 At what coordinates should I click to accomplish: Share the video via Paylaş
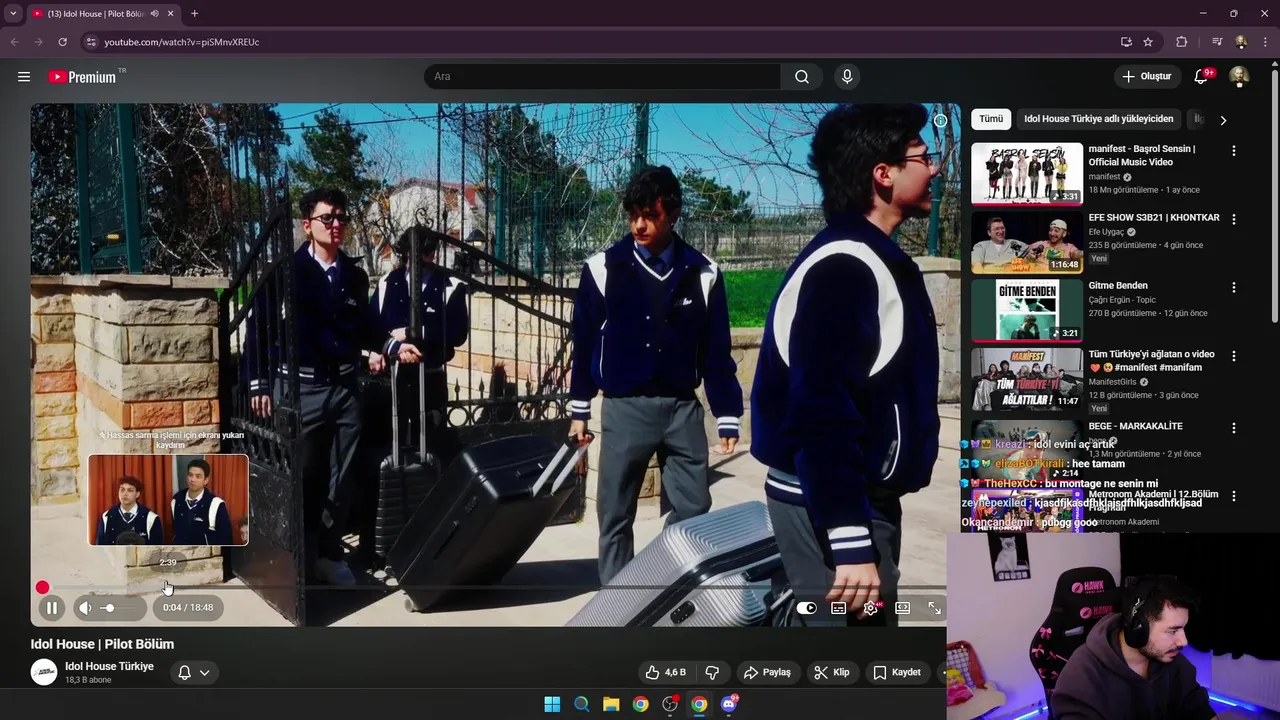[768, 672]
